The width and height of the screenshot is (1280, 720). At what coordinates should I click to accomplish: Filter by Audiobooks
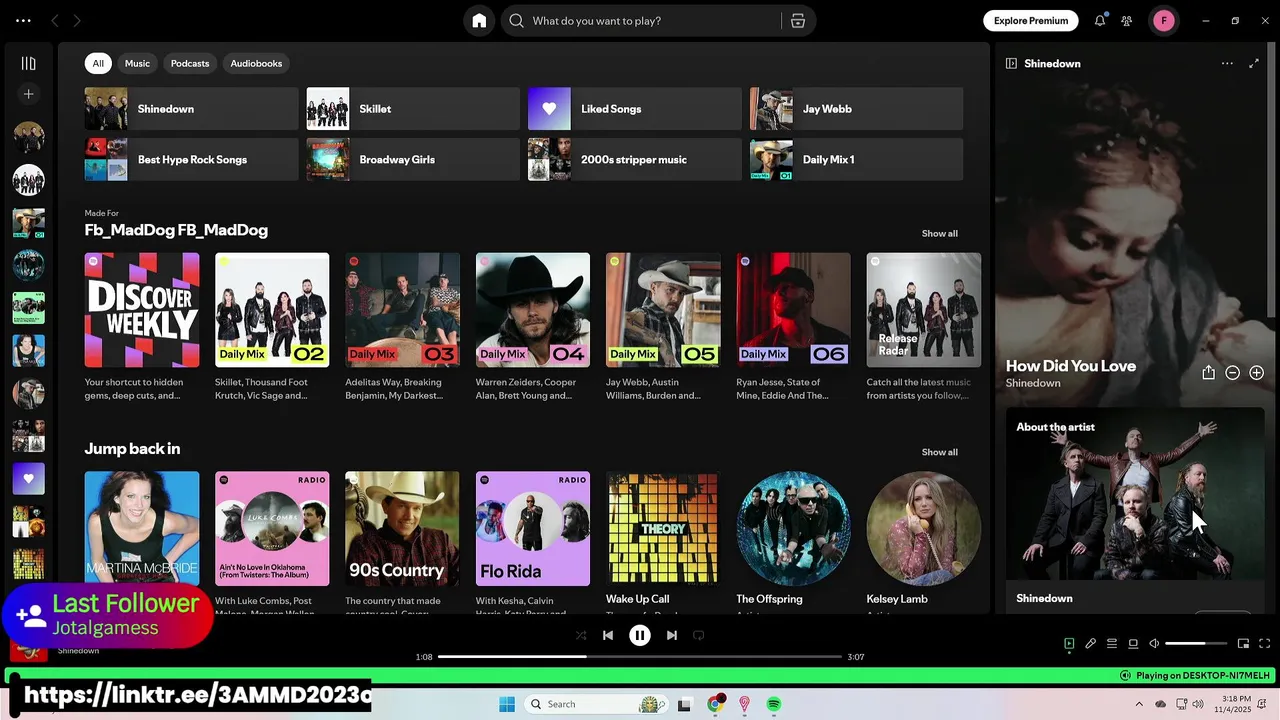click(x=256, y=63)
